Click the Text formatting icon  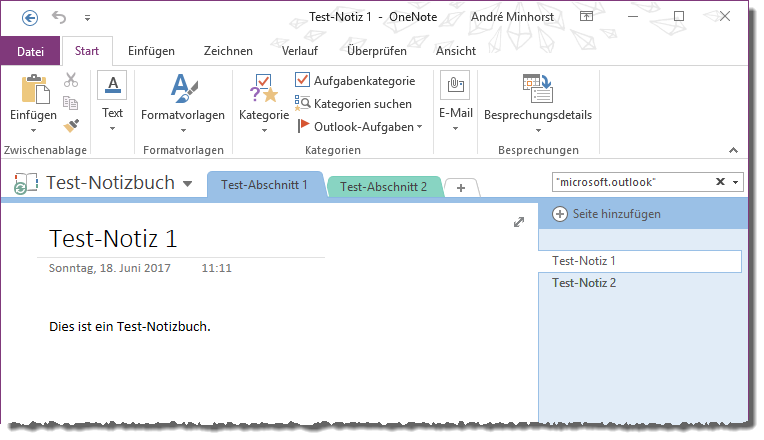click(x=112, y=86)
